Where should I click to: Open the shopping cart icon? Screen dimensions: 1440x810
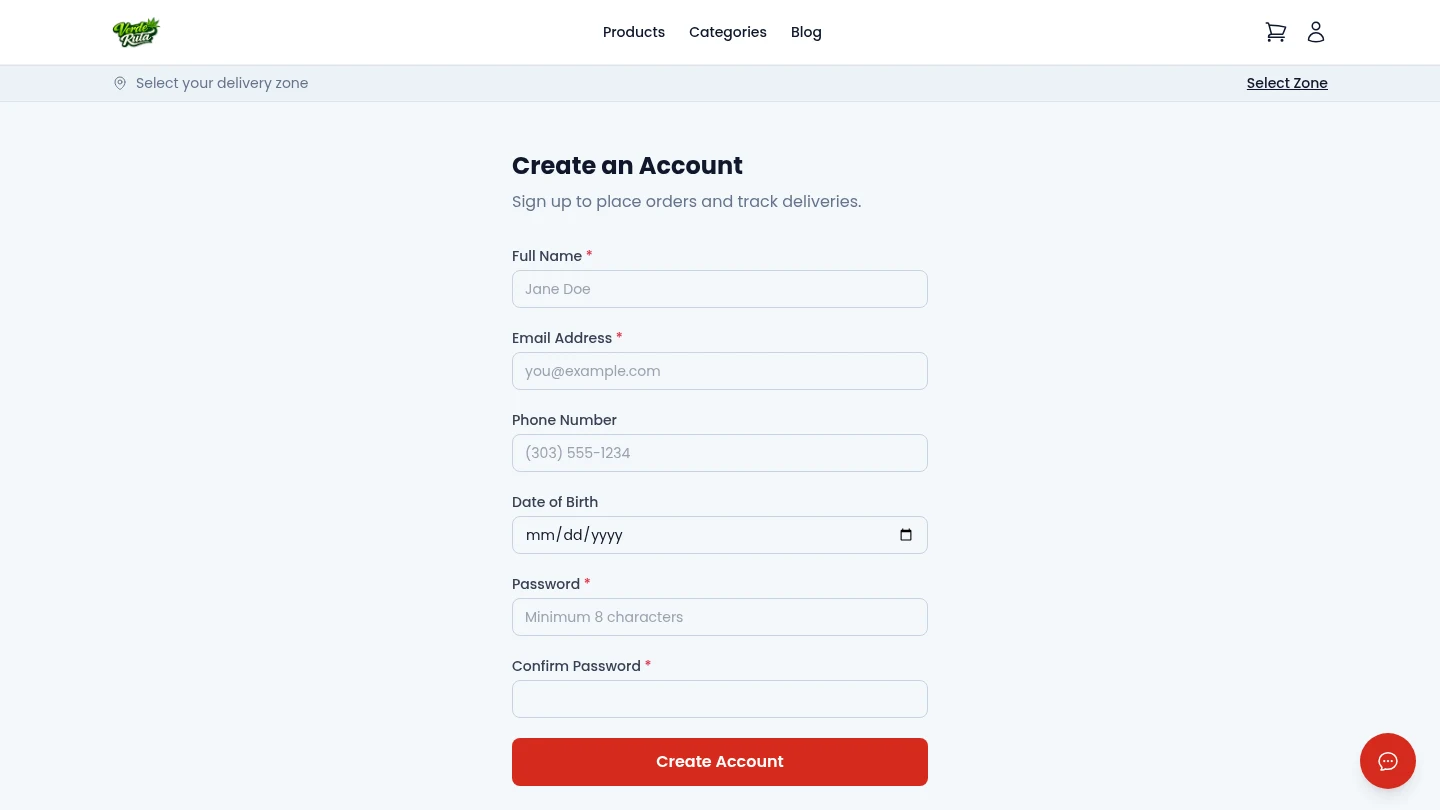[x=1276, y=32]
